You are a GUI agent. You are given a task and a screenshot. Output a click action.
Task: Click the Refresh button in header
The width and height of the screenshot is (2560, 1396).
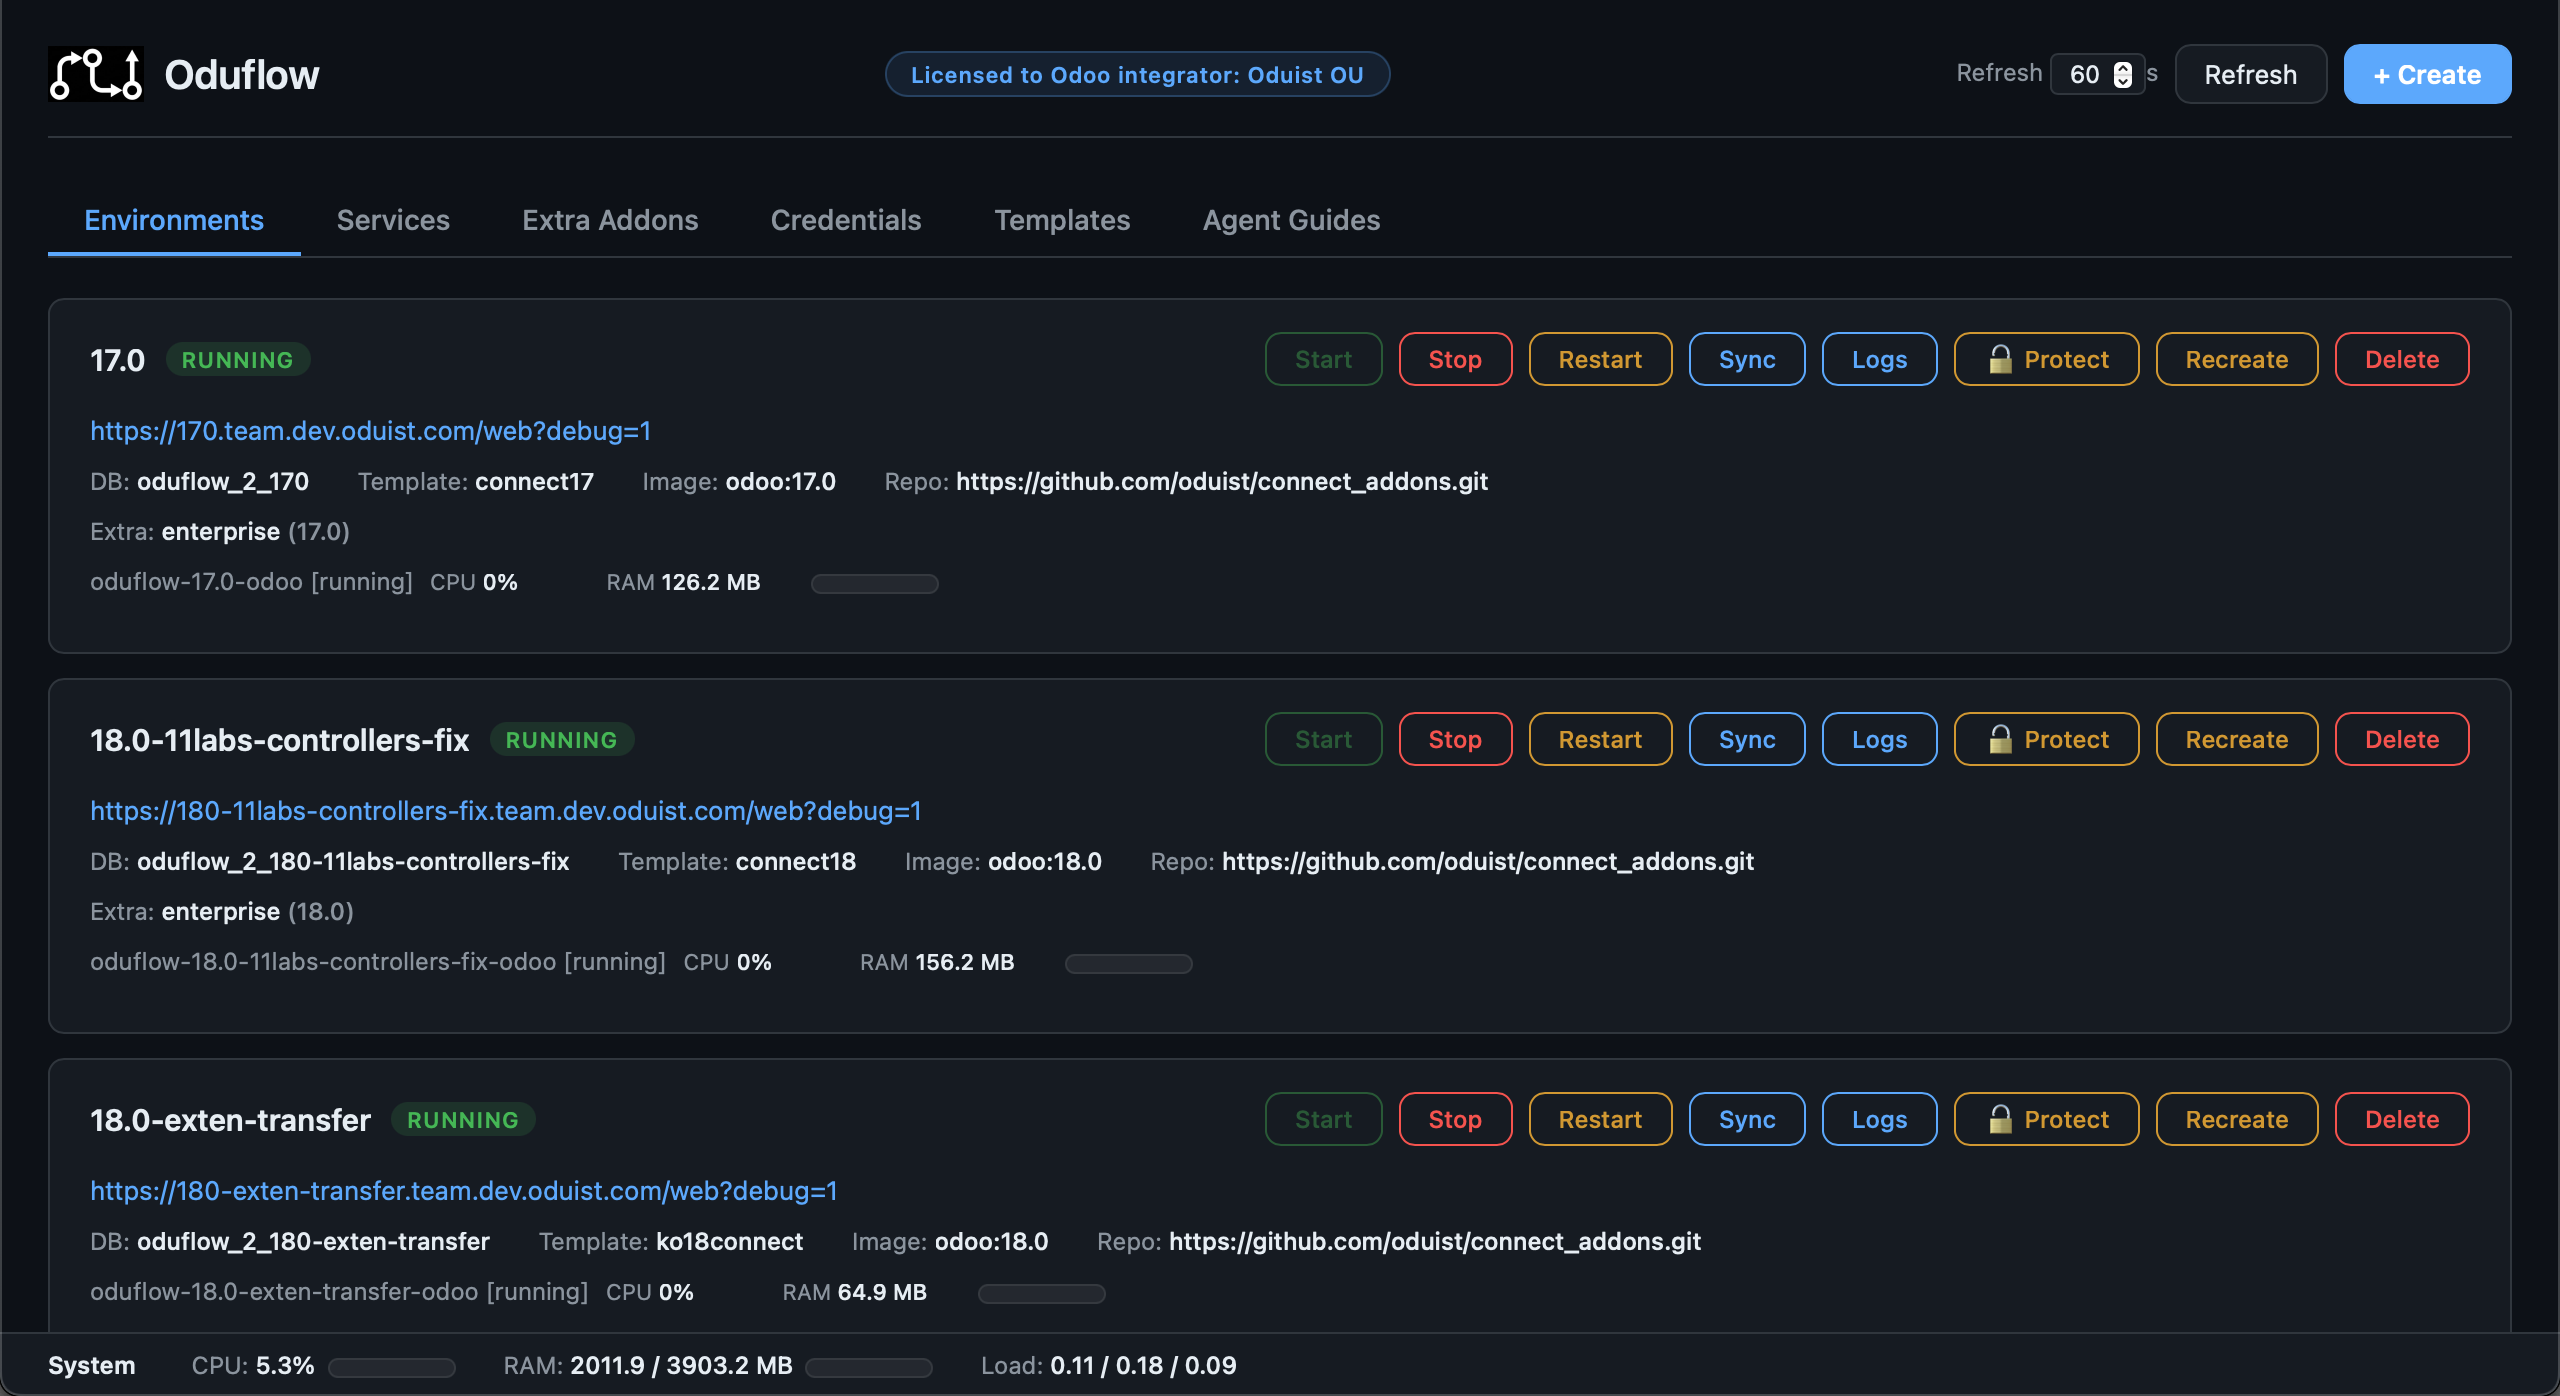(x=2250, y=75)
